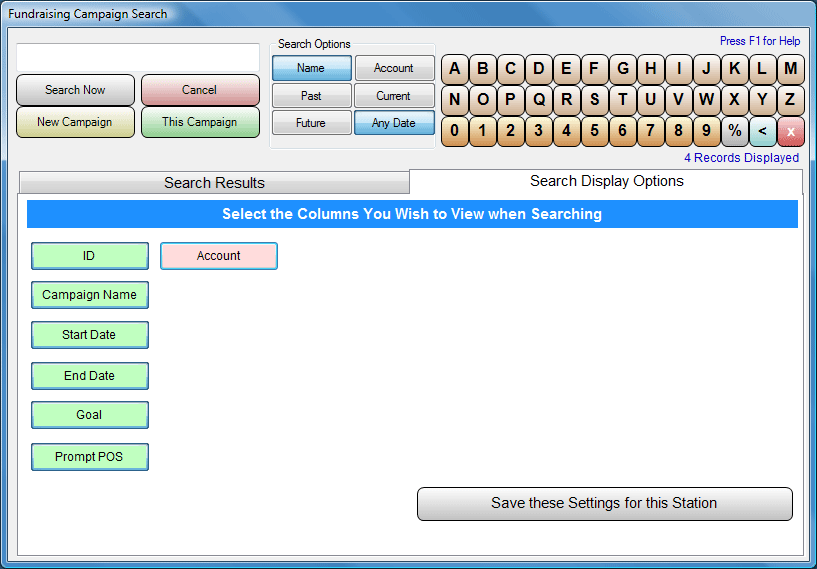817x569 pixels.
Task: Click into the search text field
Action: pyautogui.click(x=137, y=57)
